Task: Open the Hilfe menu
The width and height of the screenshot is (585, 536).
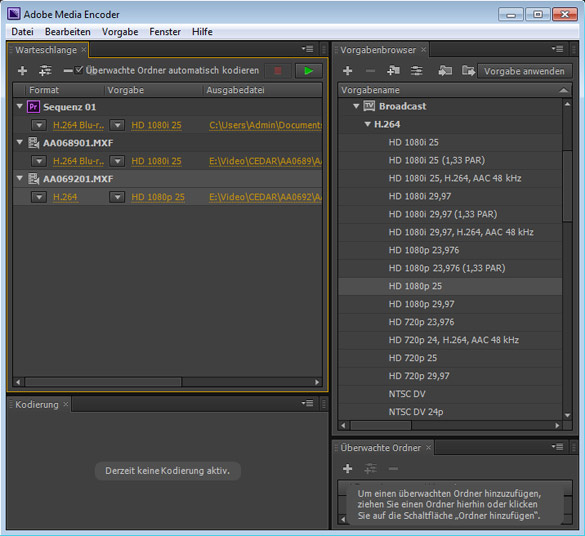Action: coord(202,32)
